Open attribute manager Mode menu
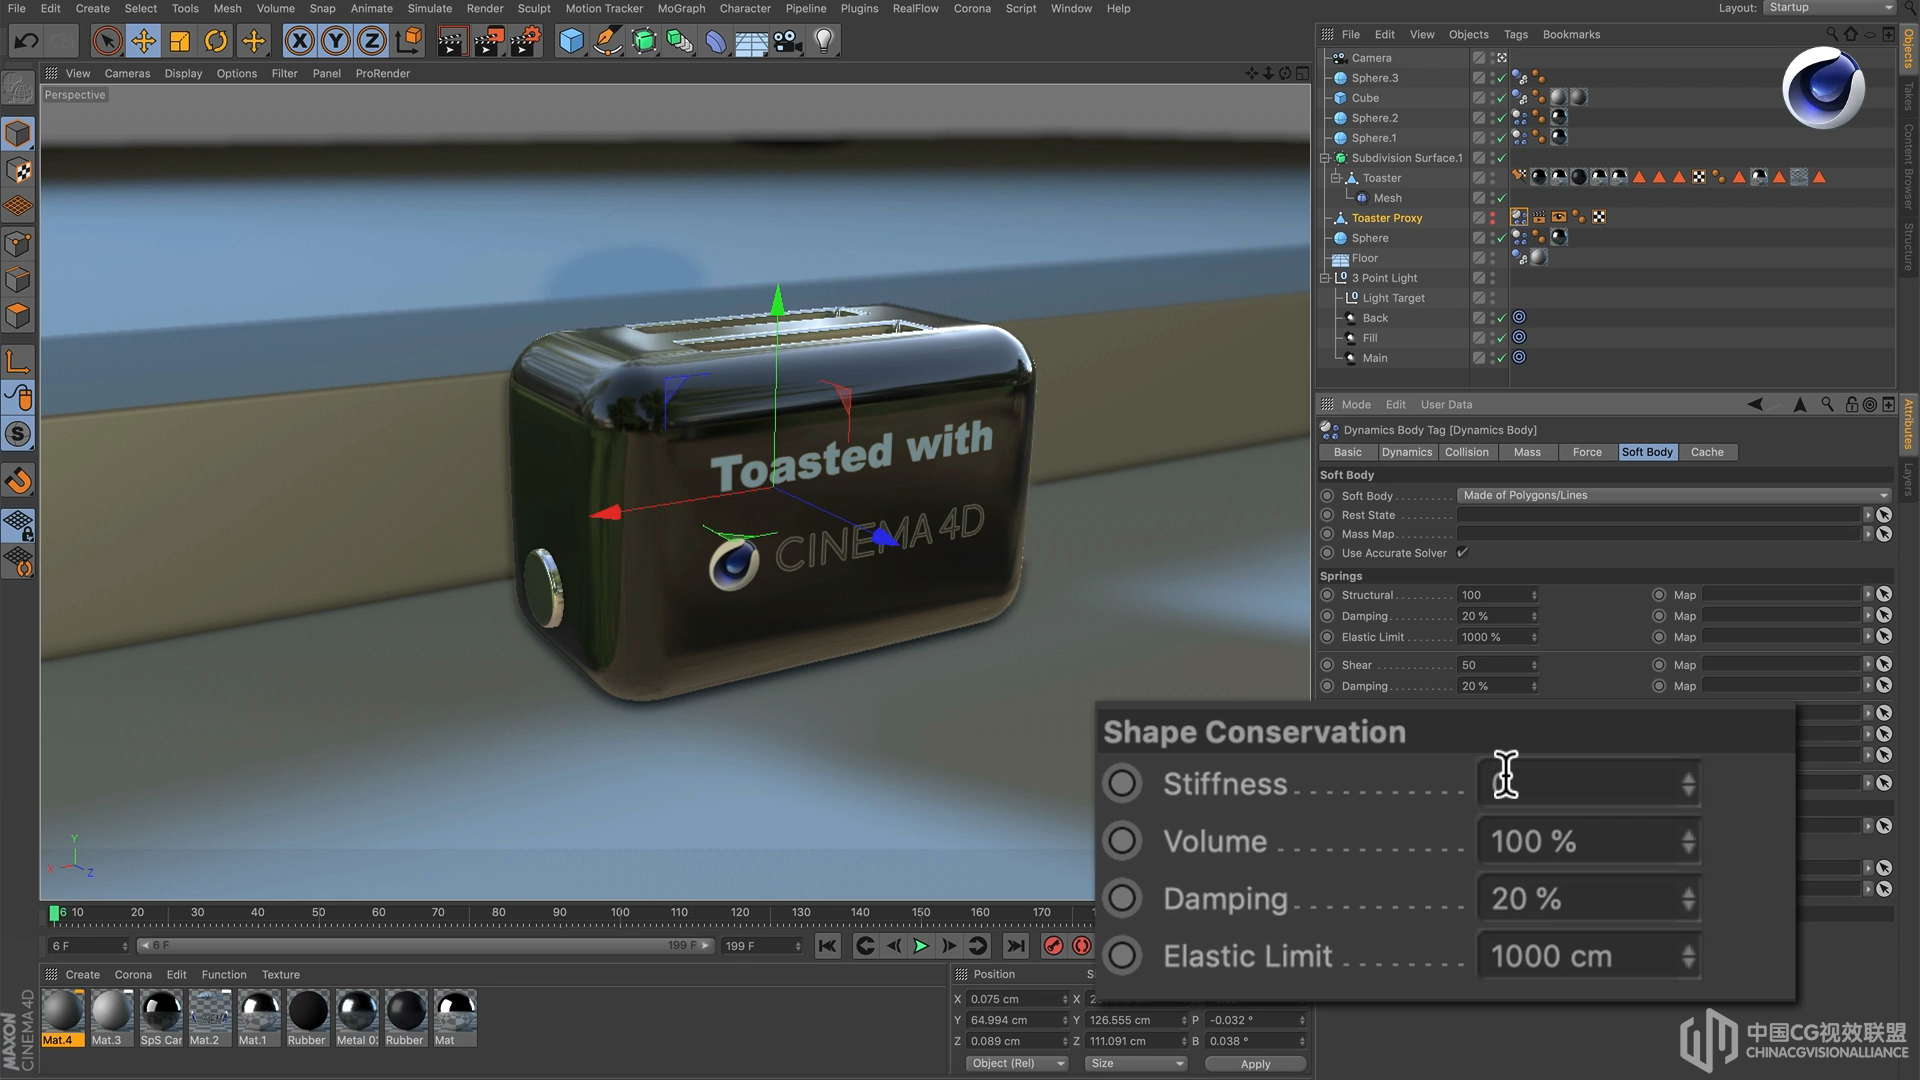The width and height of the screenshot is (1920, 1080). tap(1356, 404)
